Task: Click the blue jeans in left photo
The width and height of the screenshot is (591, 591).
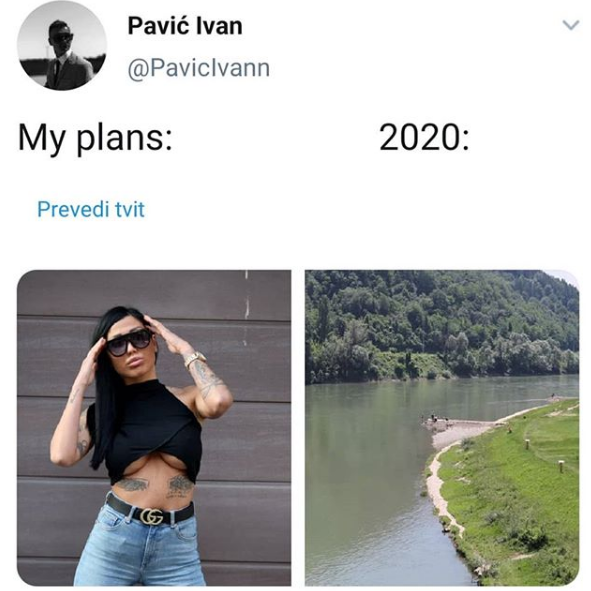Action: pos(141,548)
